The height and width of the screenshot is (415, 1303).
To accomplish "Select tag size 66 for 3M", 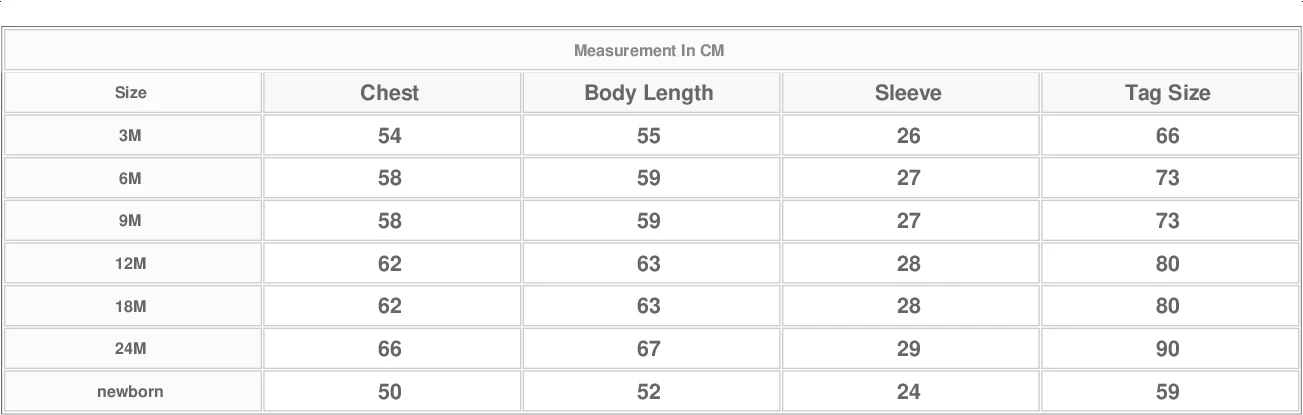I will [x=1167, y=136].
